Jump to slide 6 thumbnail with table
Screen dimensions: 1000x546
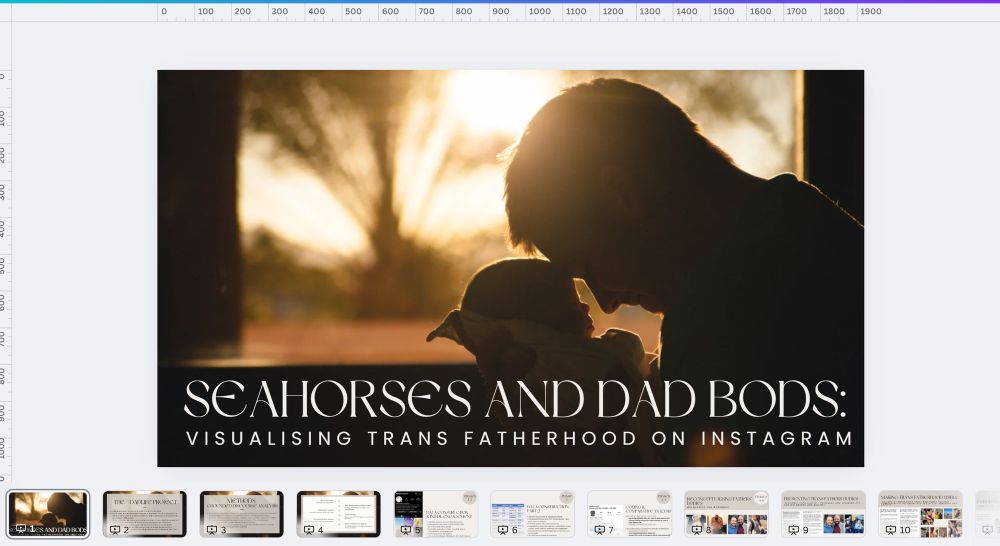(533, 514)
